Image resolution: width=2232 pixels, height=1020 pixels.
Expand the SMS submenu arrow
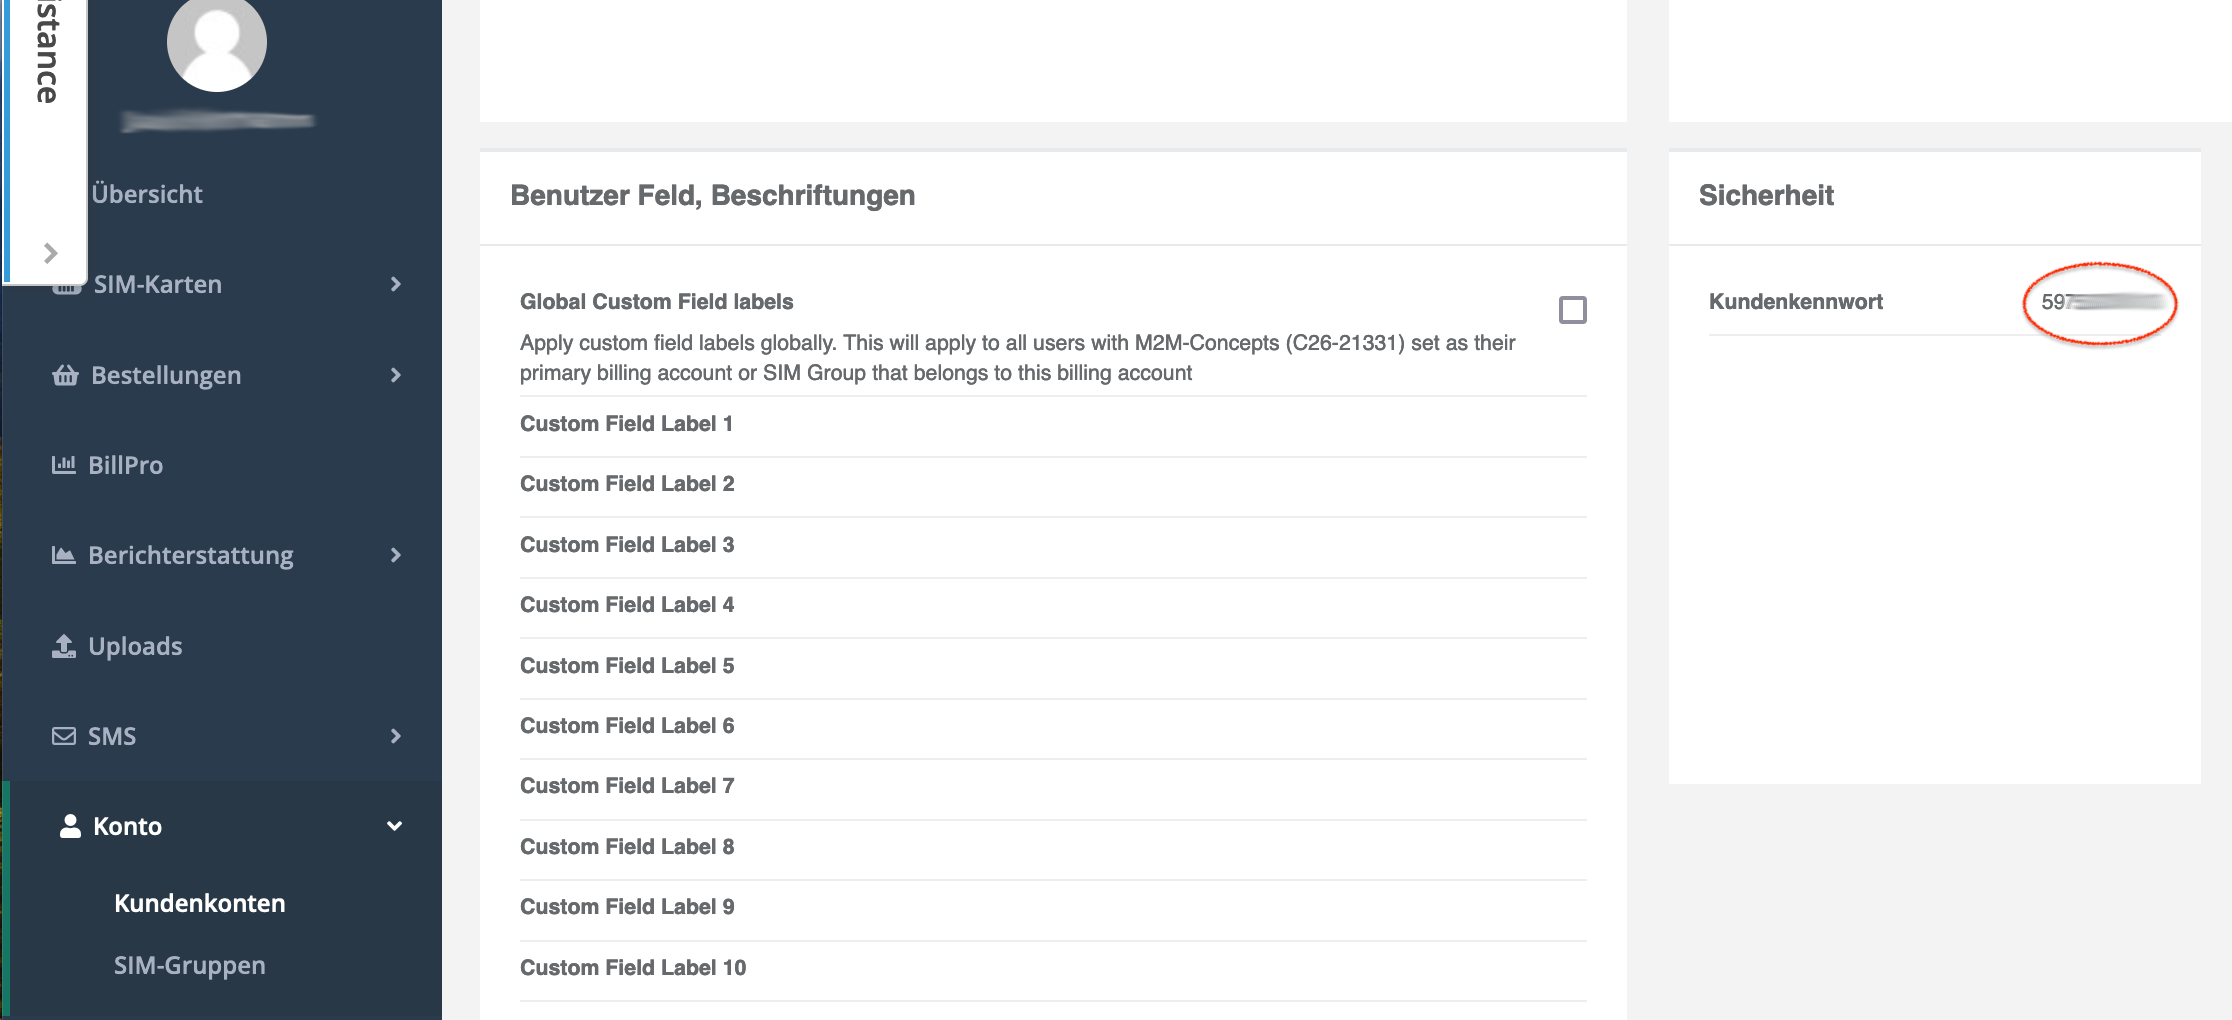point(396,736)
